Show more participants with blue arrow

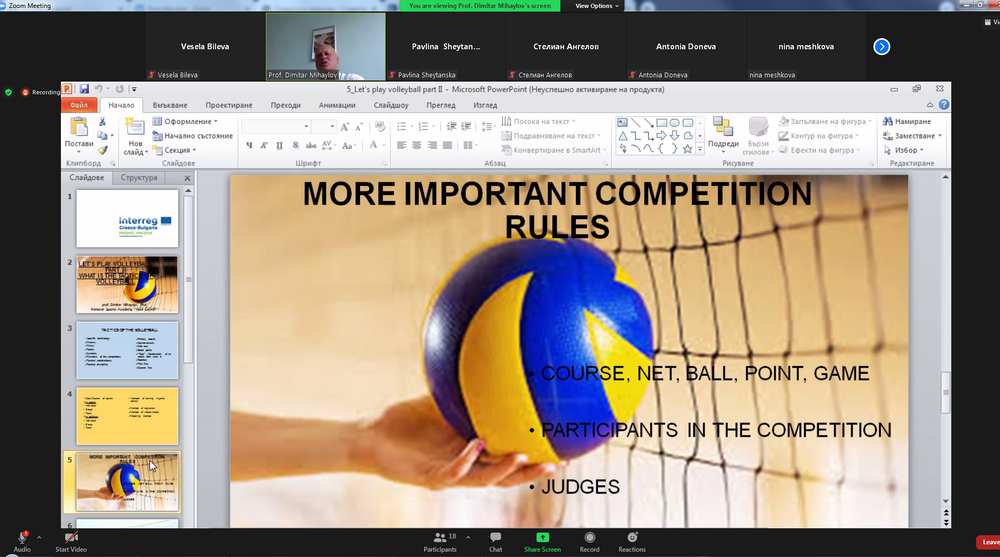point(881,46)
